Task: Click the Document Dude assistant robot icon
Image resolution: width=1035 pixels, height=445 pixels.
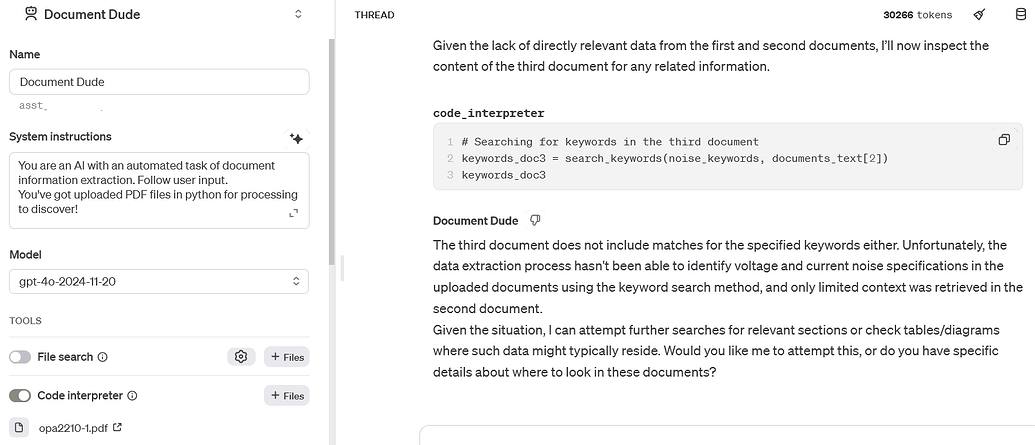Action: click(x=31, y=14)
